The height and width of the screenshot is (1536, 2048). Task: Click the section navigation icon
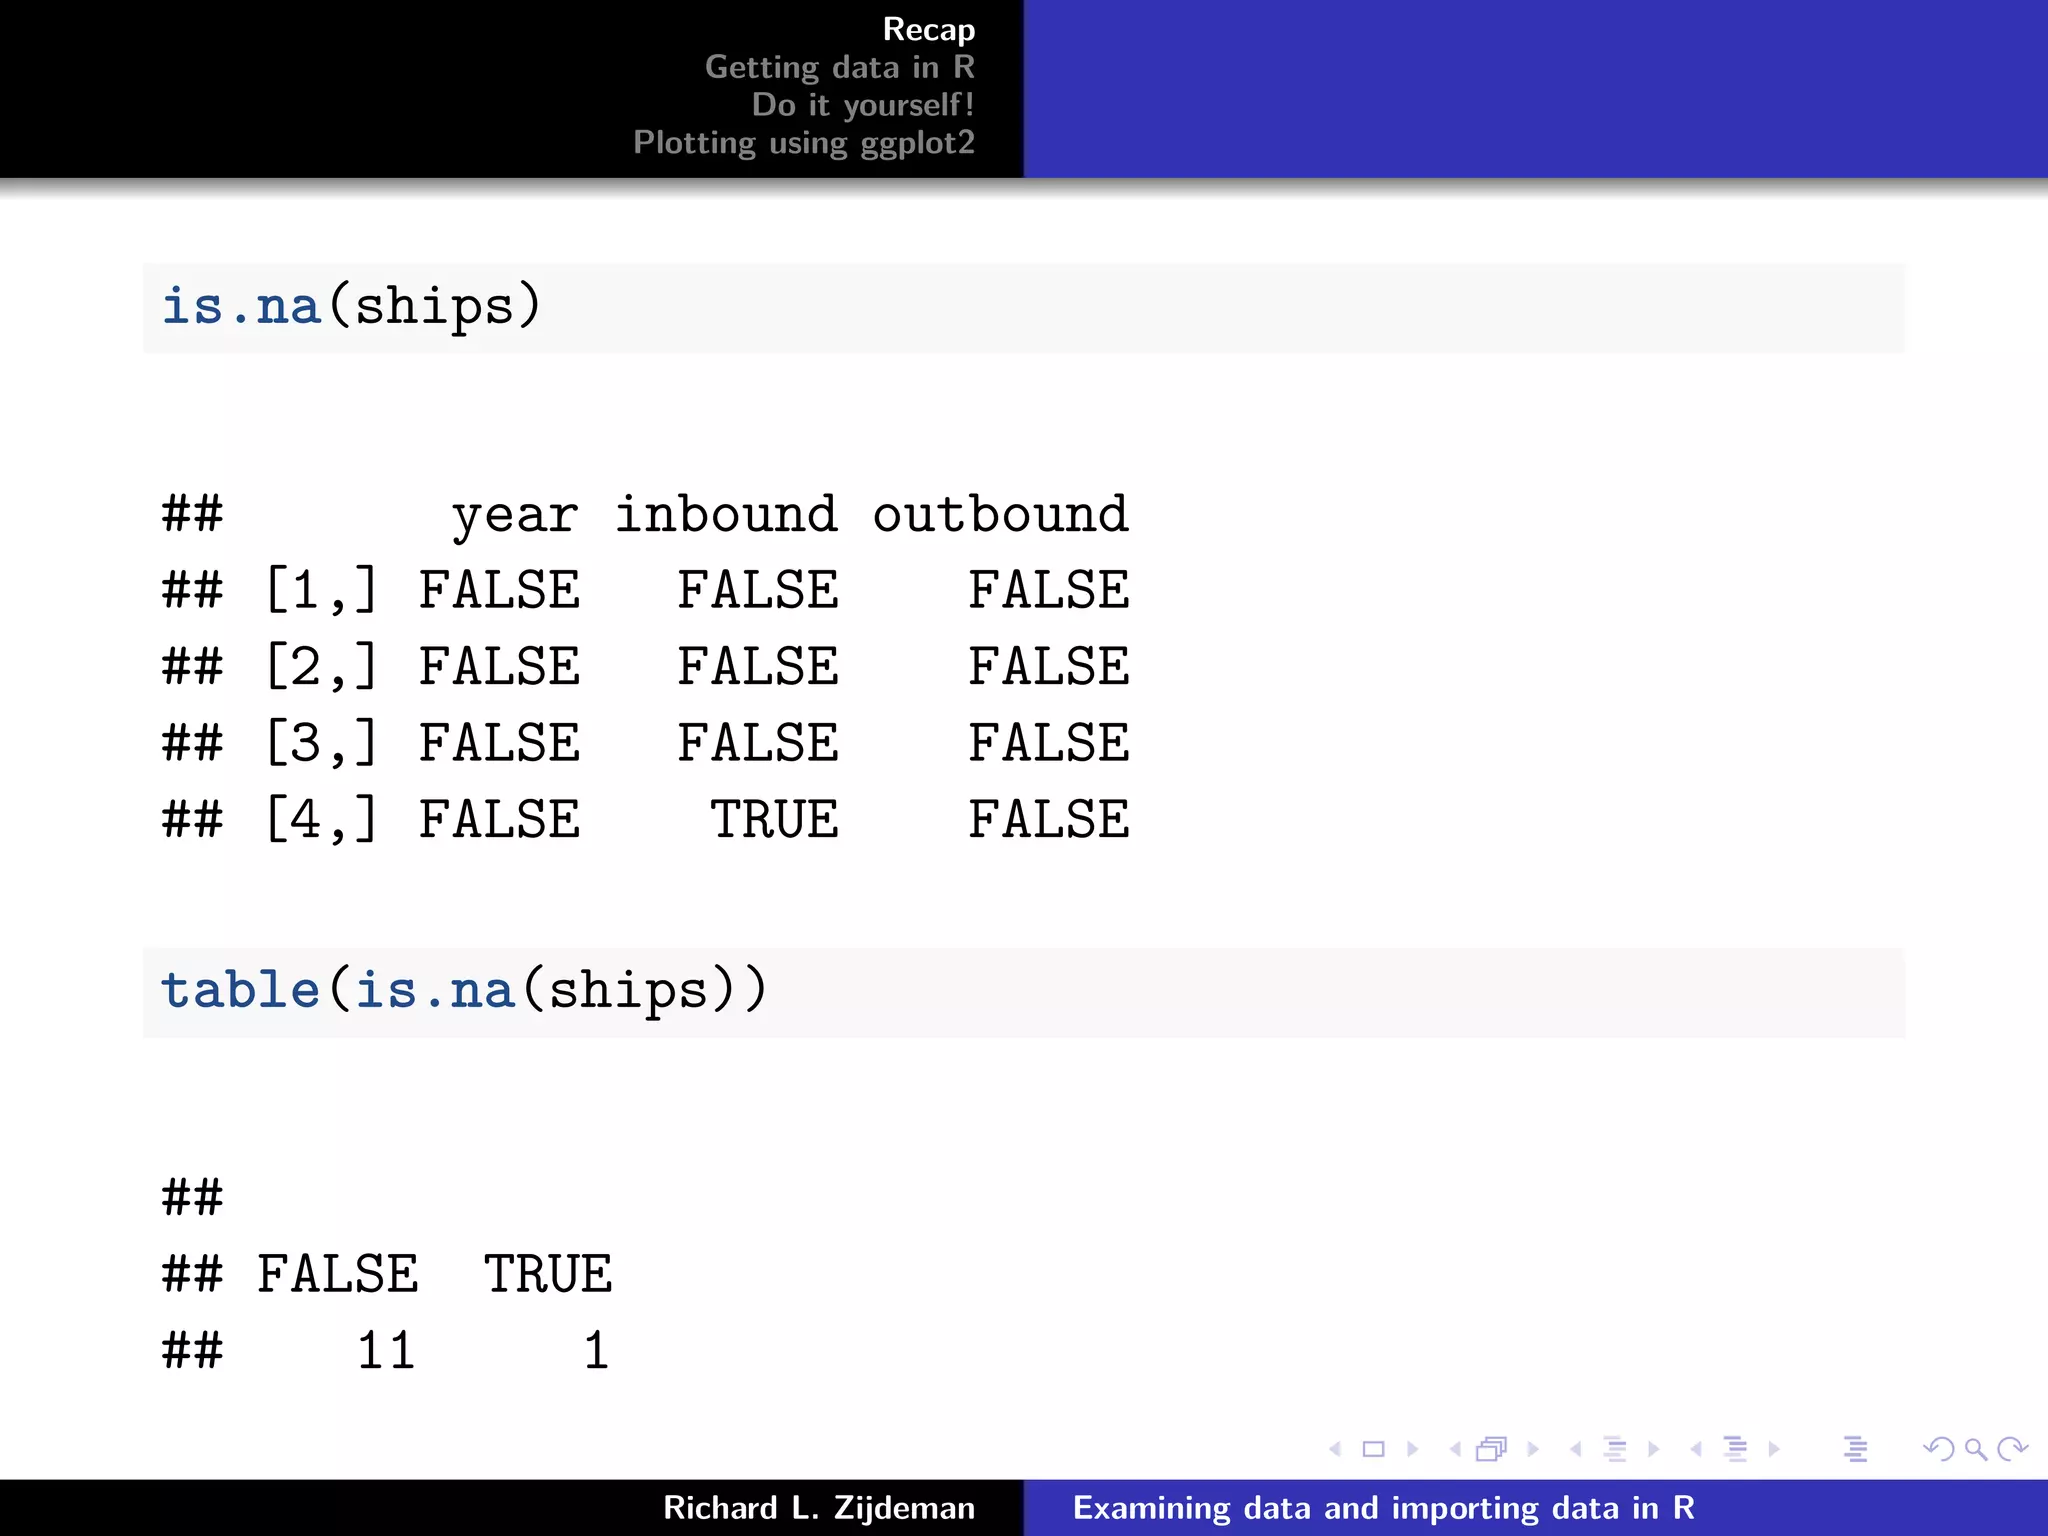coord(1736,1449)
